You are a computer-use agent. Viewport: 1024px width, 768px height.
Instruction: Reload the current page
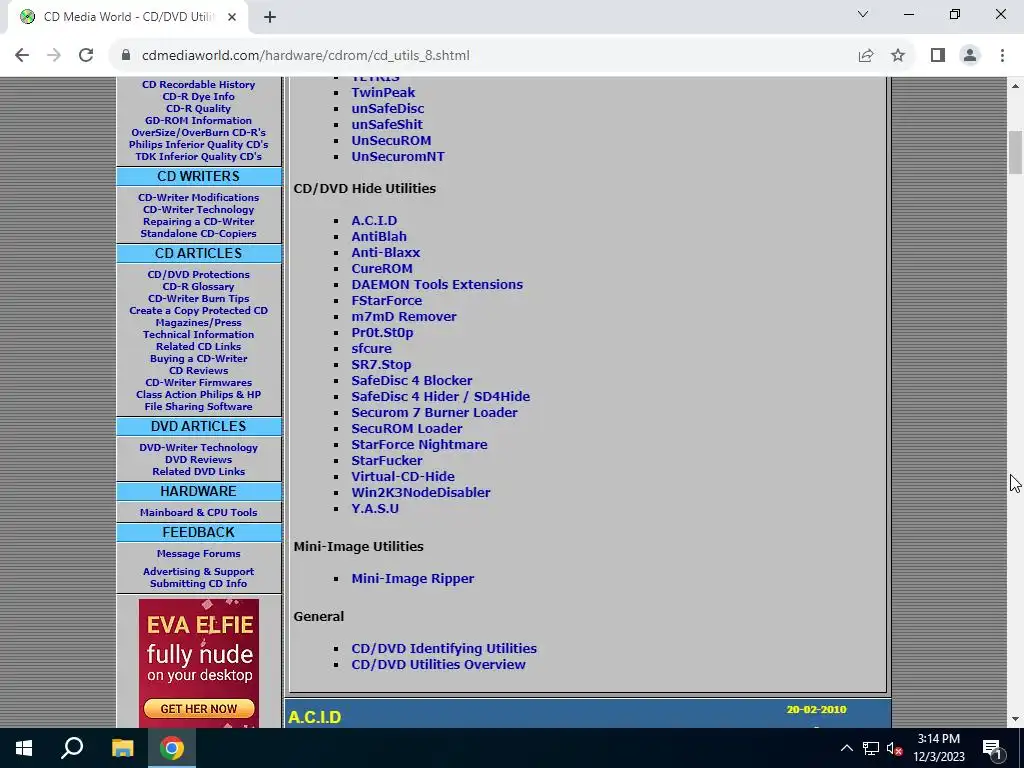point(86,56)
